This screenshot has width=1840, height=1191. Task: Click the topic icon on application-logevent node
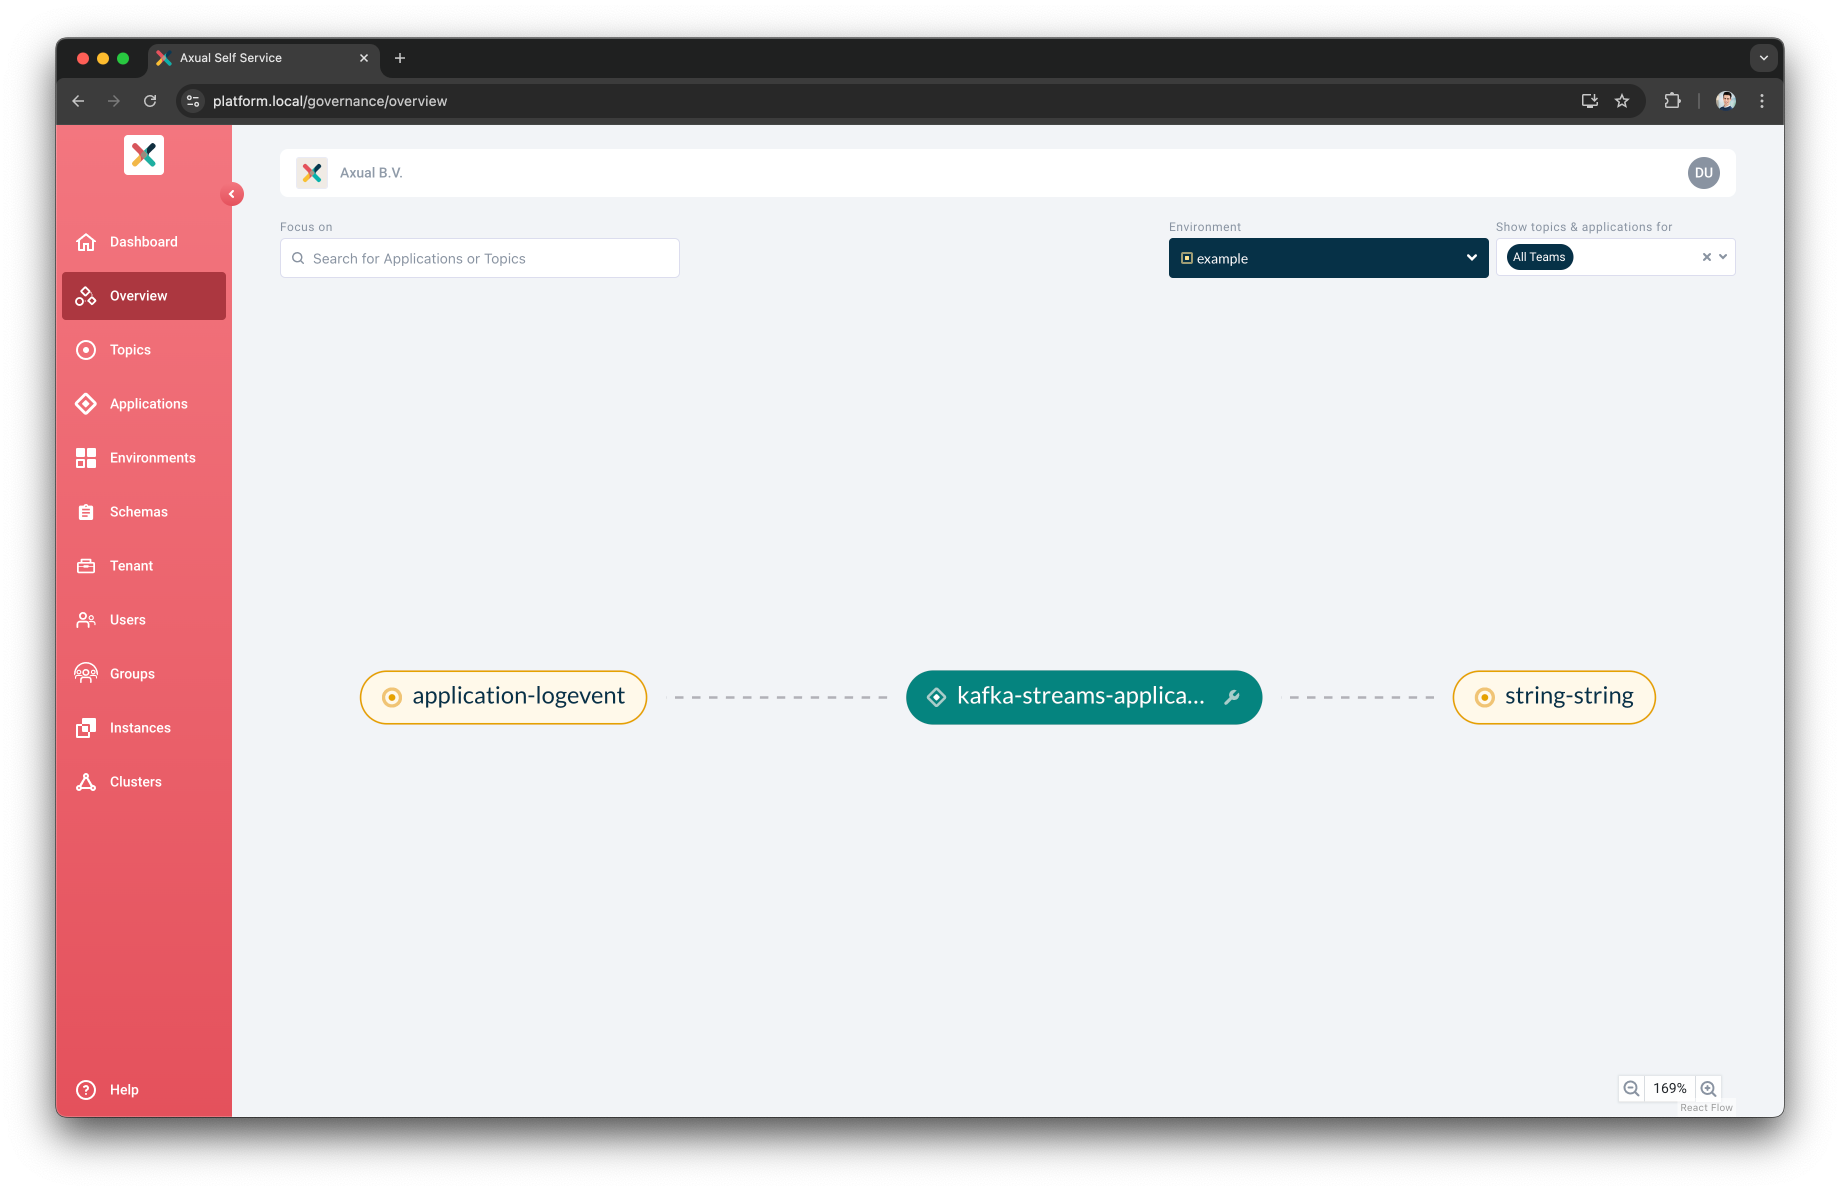[x=392, y=697]
